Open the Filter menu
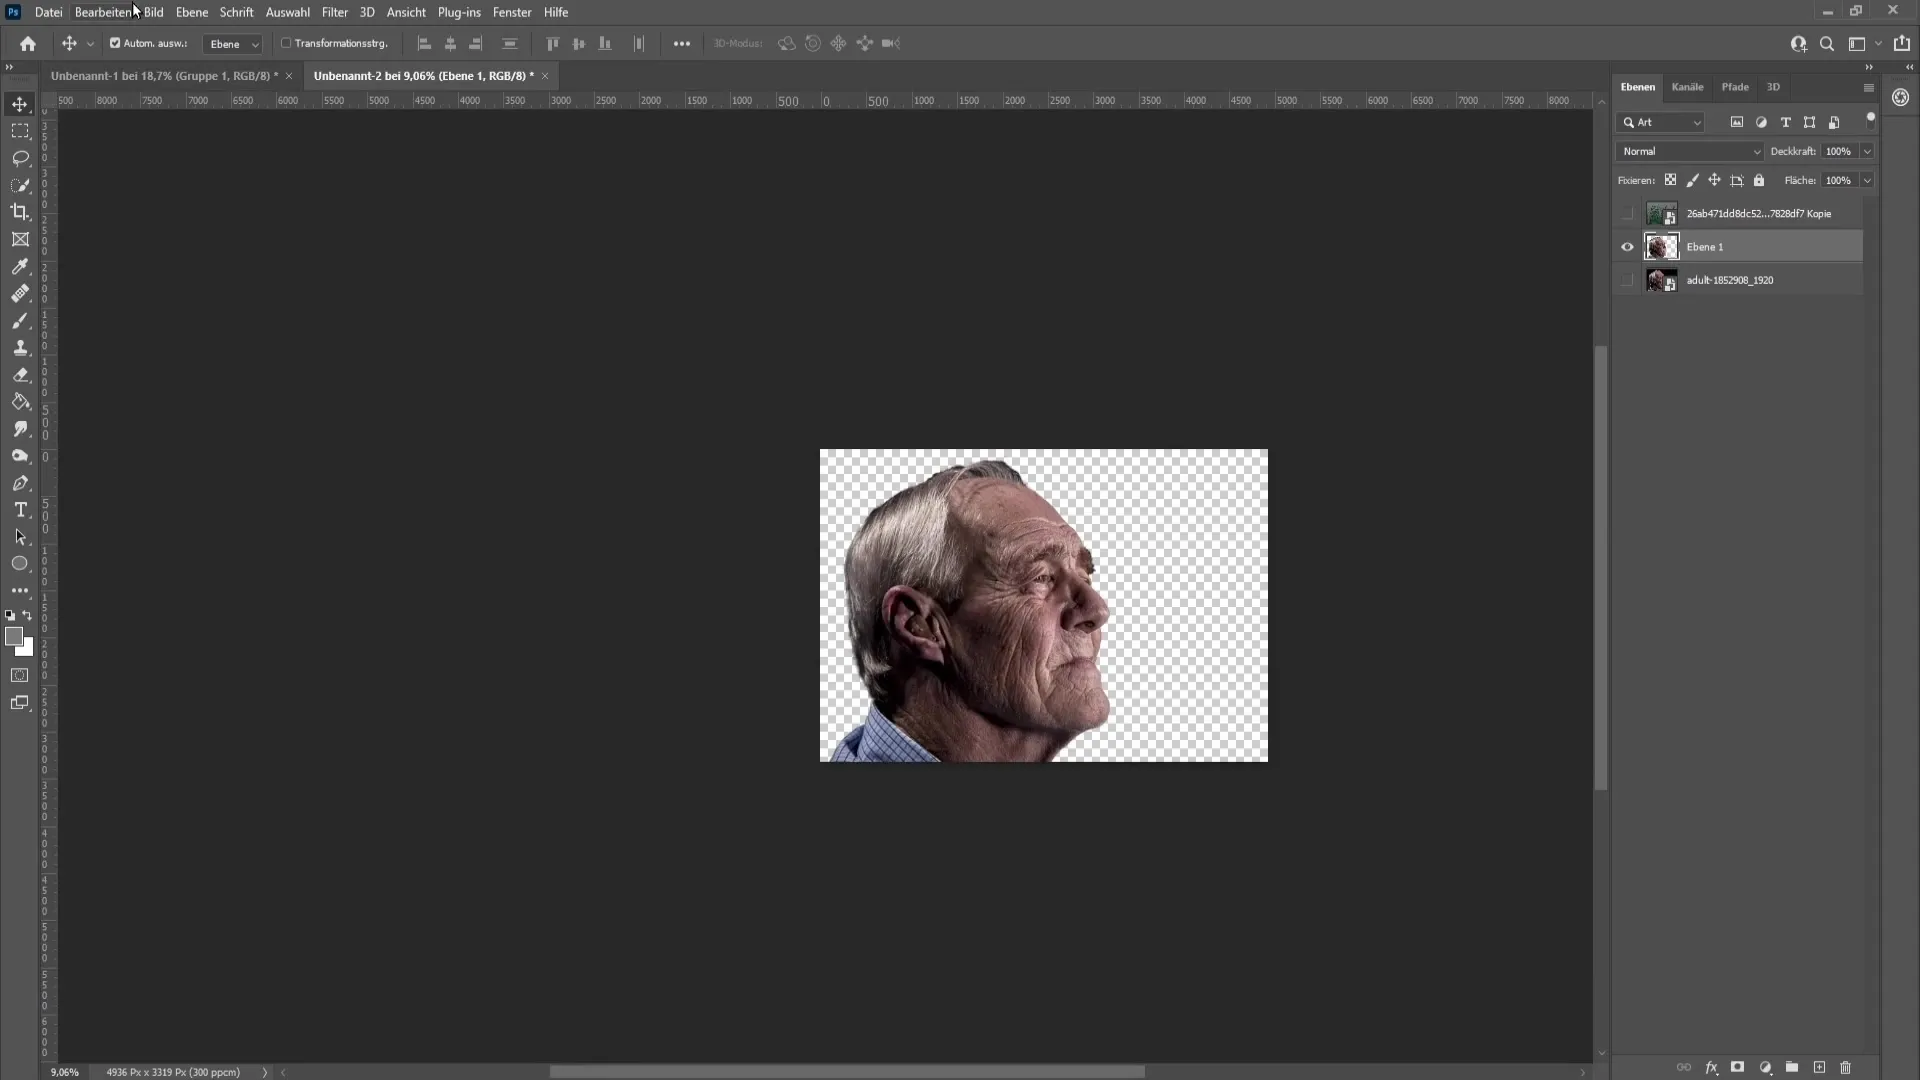The image size is (1920, 1080). tap(335, 12)
